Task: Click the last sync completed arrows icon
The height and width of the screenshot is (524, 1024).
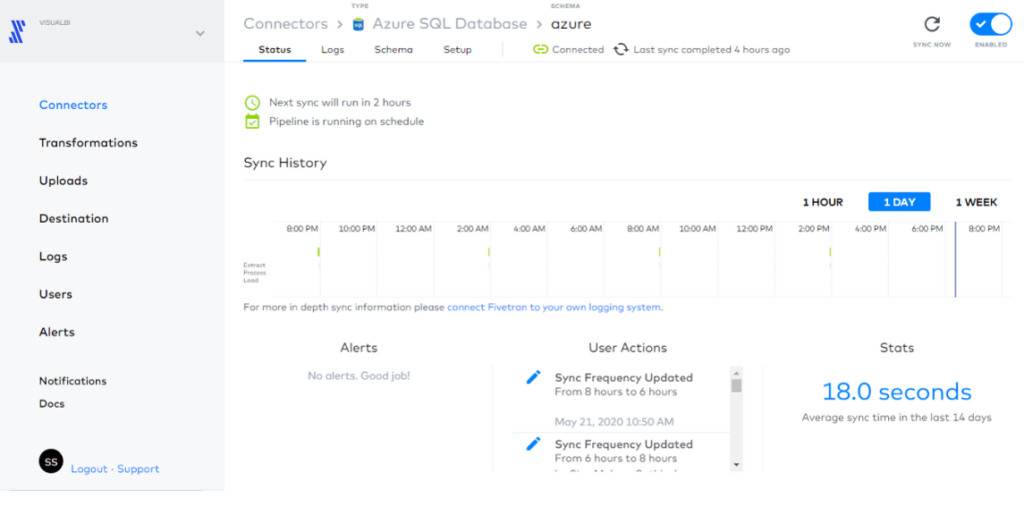Action: point(621,49)
